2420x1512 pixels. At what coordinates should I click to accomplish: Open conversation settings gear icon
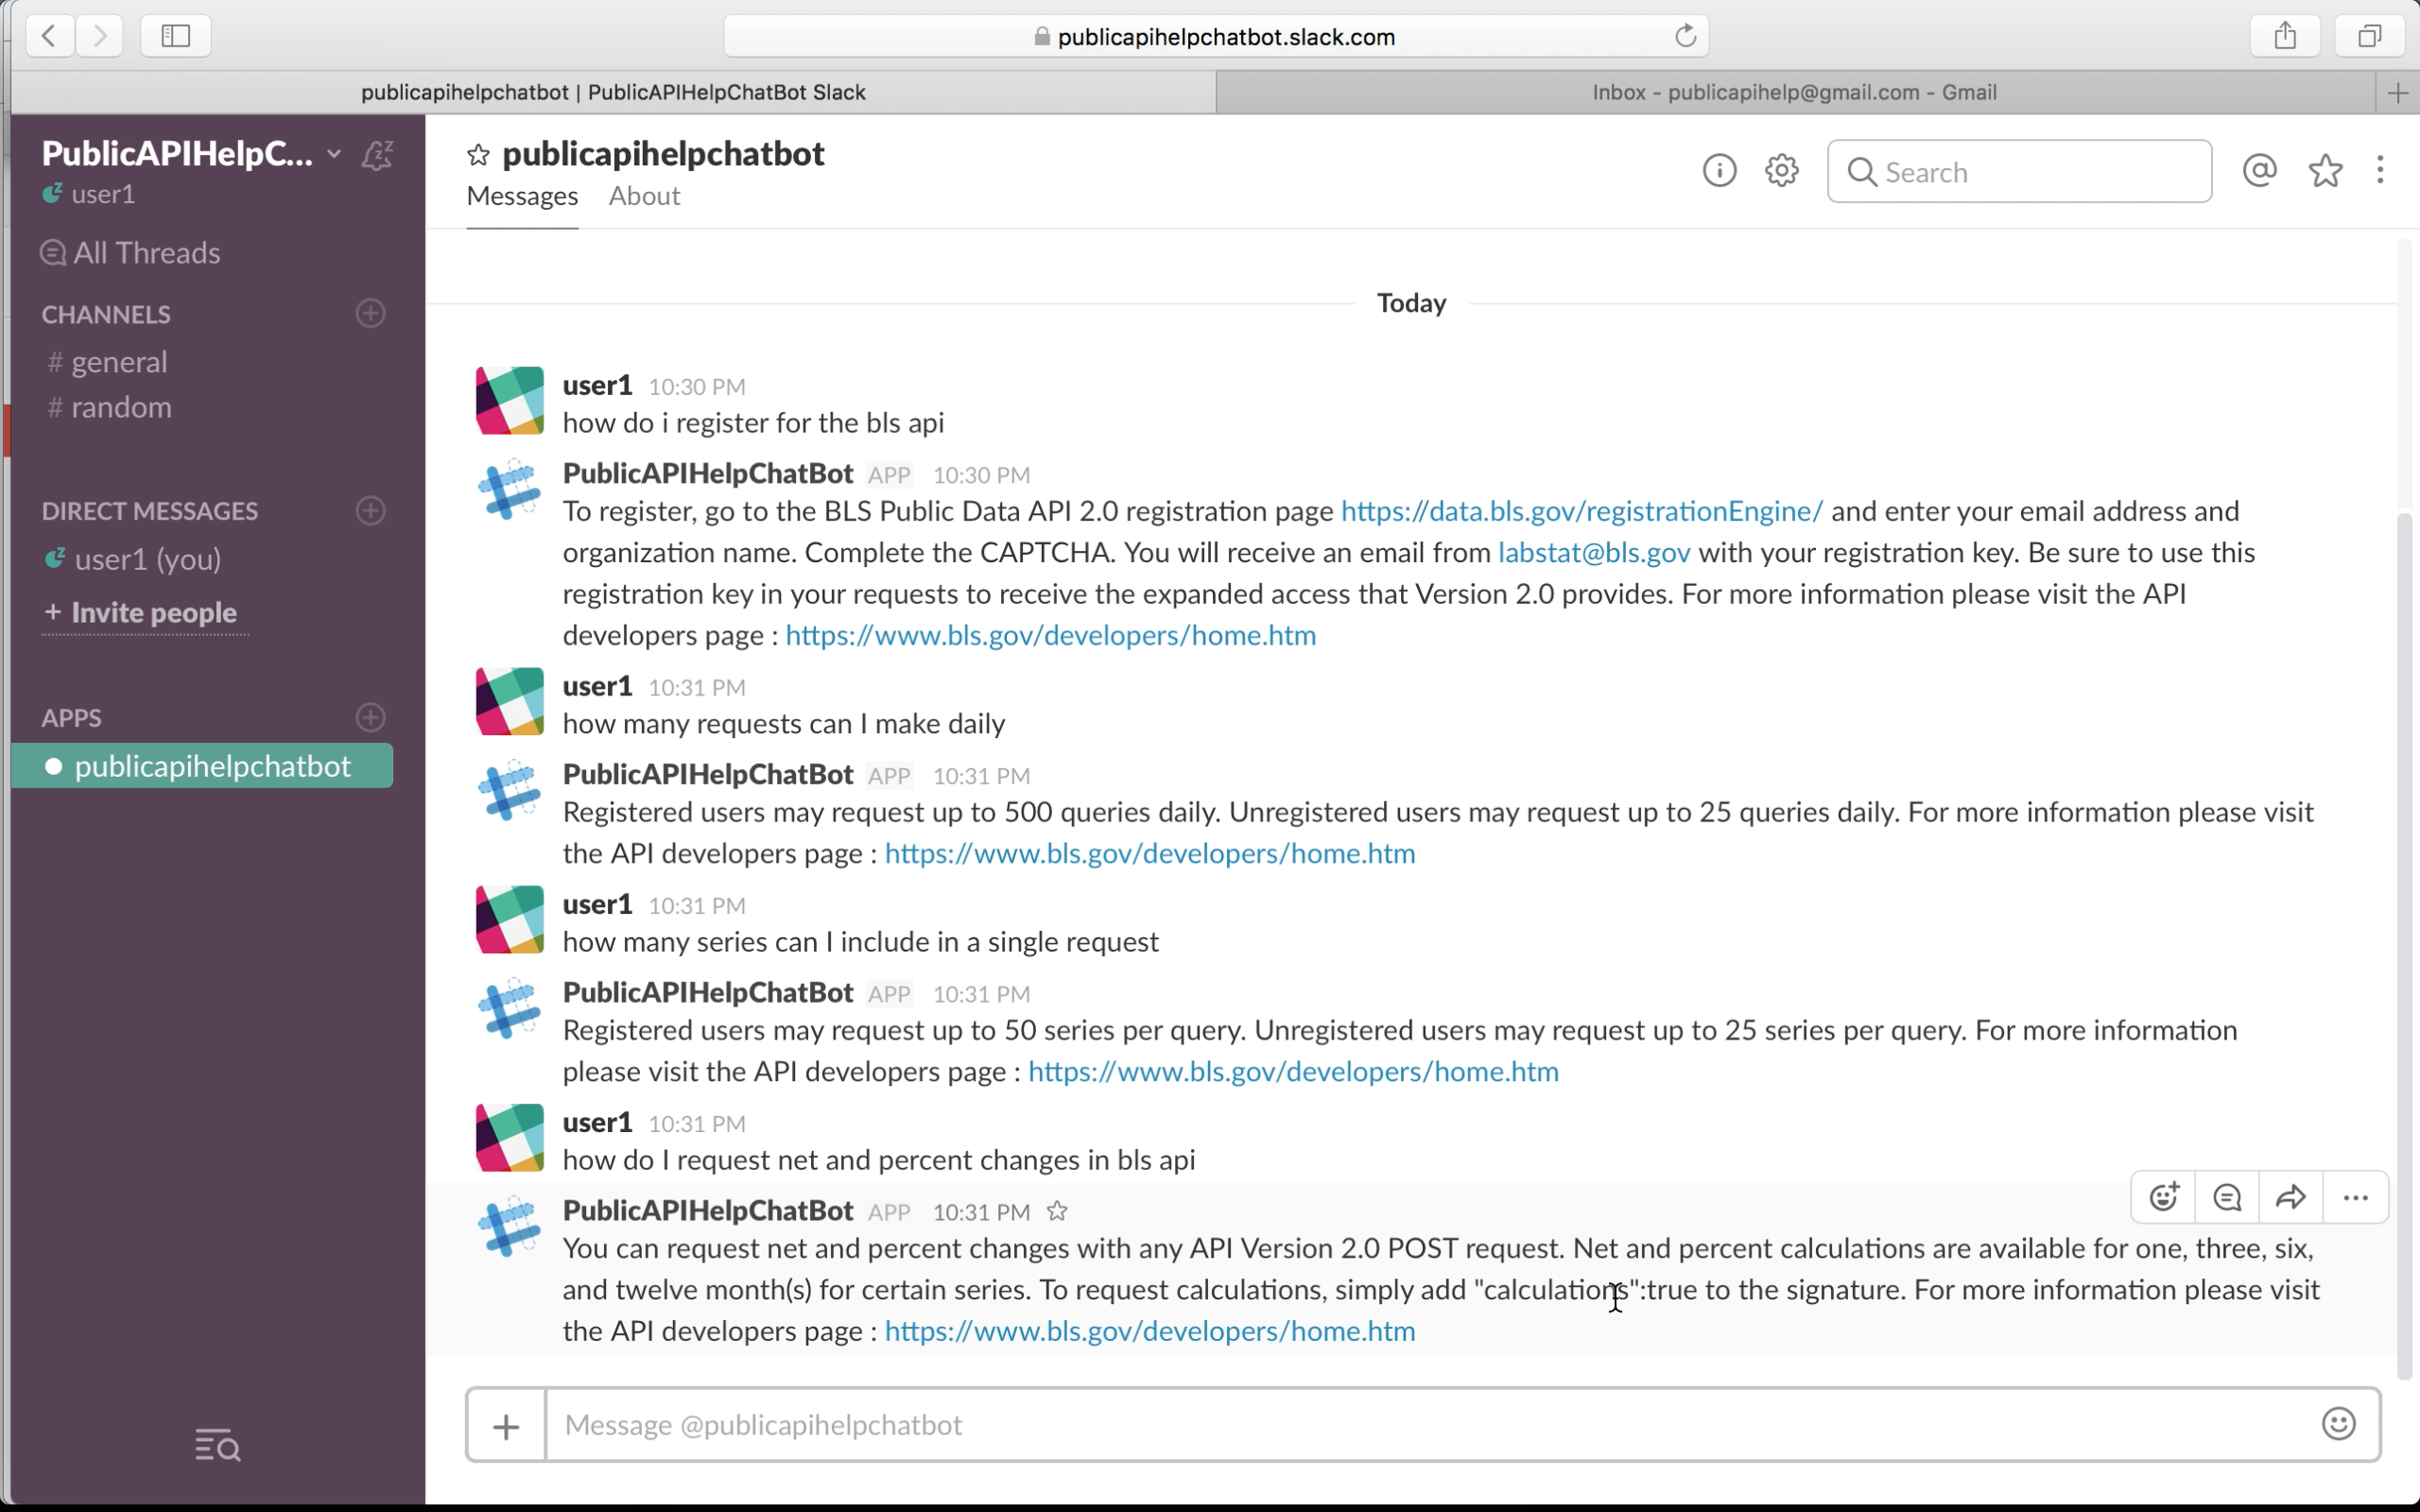tap(1781, 171)
